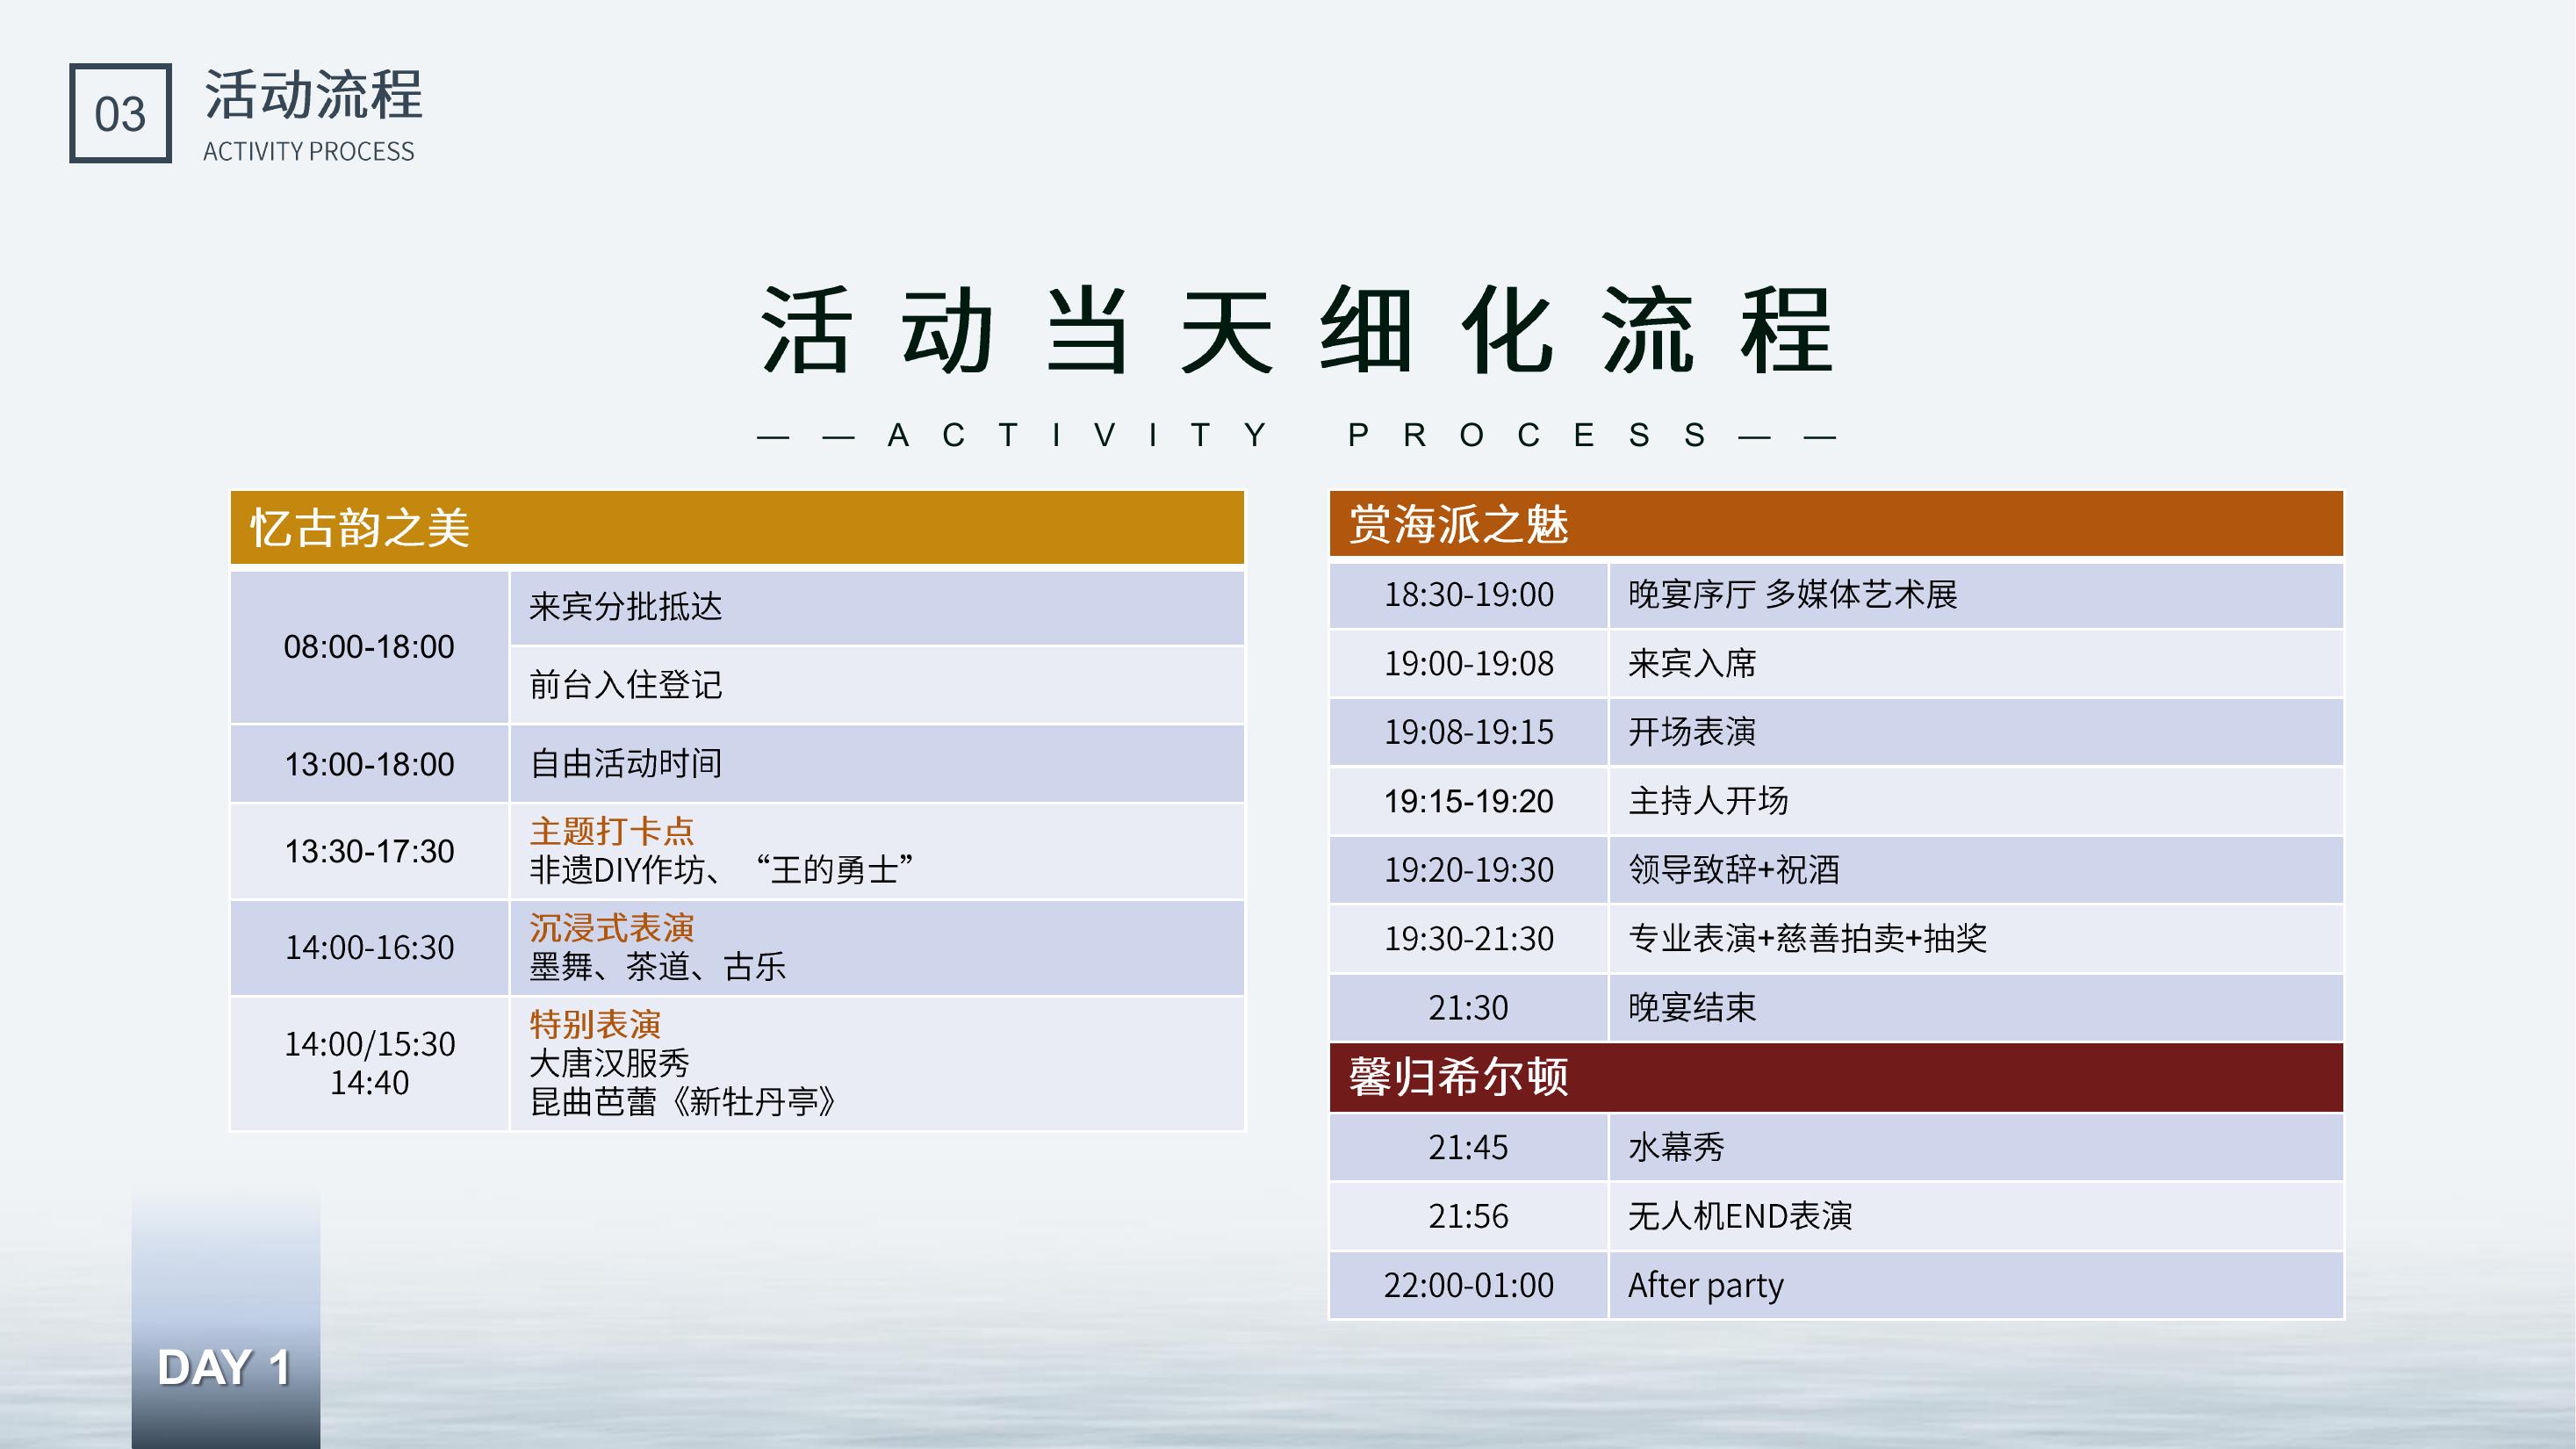This screenshot has width=2576, height=1449.
Task: Select the '来宾分批抵达' cell
Action: click(877, 607)
